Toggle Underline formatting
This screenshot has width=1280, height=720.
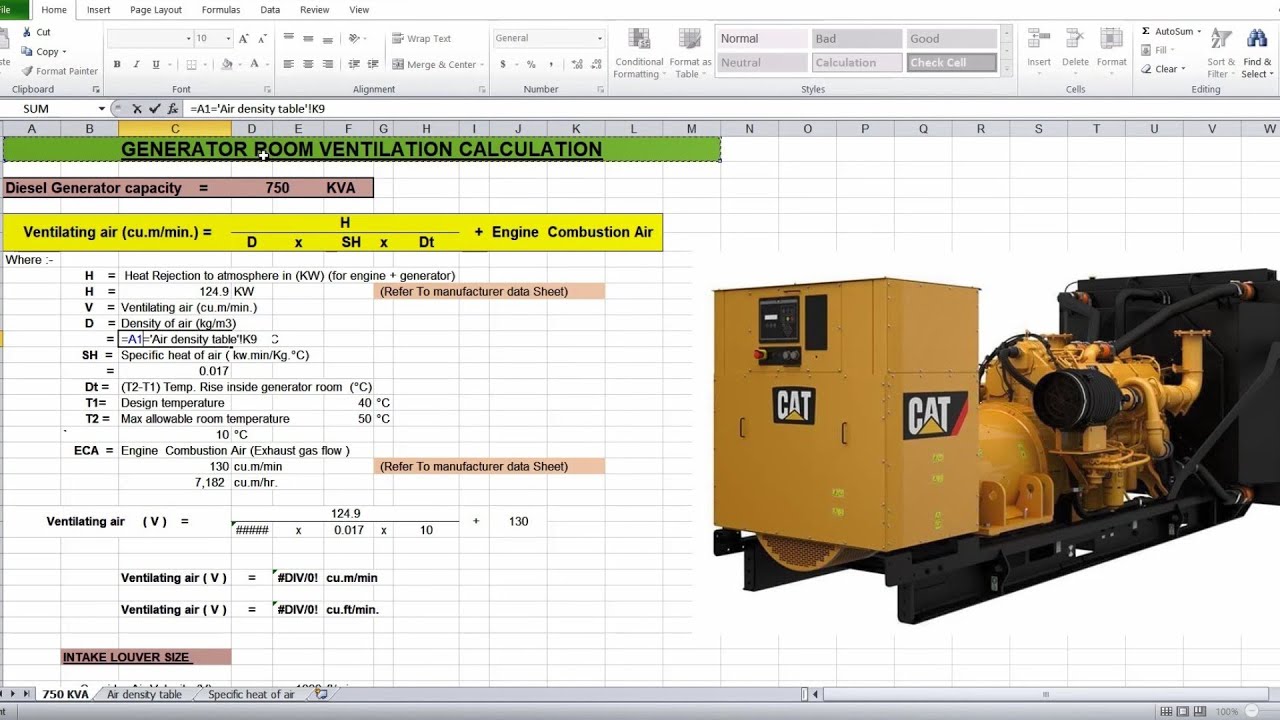pyautogui.click(x=156, y=64)
